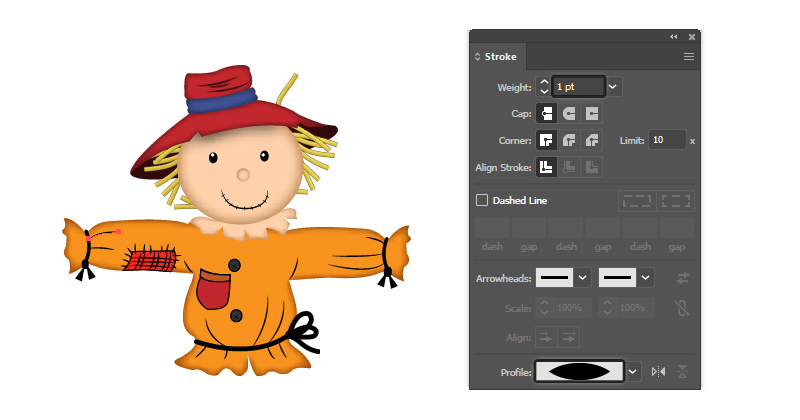Viewport: 800px width, 420px height.
Task: Toggle preserve exact dash lengths option
Action: tap(636, 200)
